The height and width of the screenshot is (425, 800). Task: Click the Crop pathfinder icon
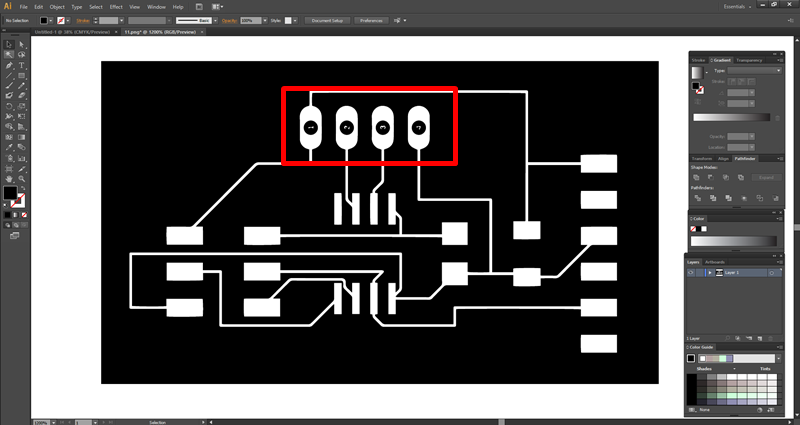[744, 198]
